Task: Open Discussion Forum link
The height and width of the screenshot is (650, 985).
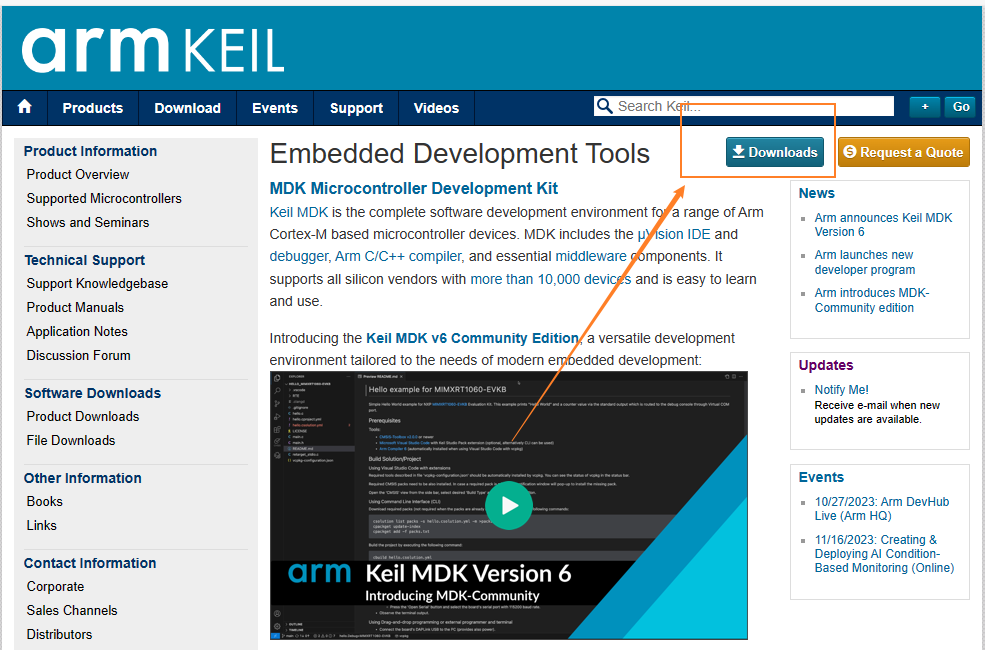Action: pyautogui.click(x=79, y=355)
